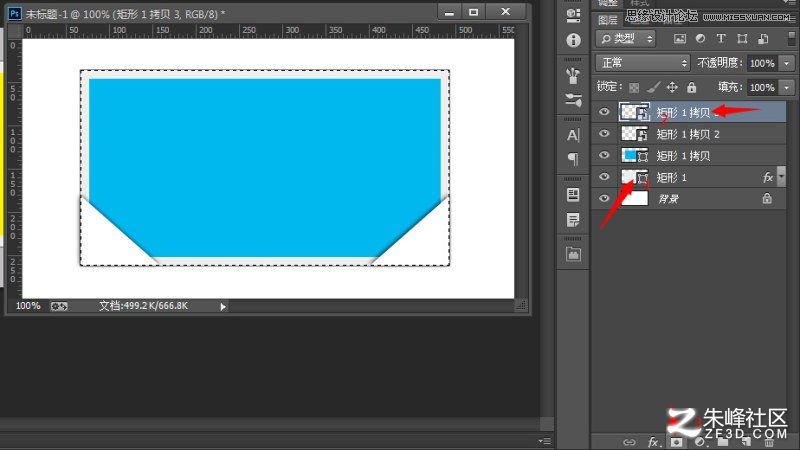This screenshot has height=450, width=800.
Task: Open the Brush settings panel icon
Action: pyautogui.click(x=573, y=99)
